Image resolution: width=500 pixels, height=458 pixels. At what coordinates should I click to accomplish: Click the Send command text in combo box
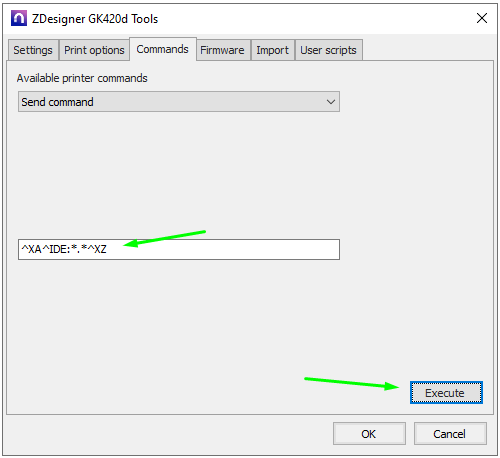tap(57, 102)
